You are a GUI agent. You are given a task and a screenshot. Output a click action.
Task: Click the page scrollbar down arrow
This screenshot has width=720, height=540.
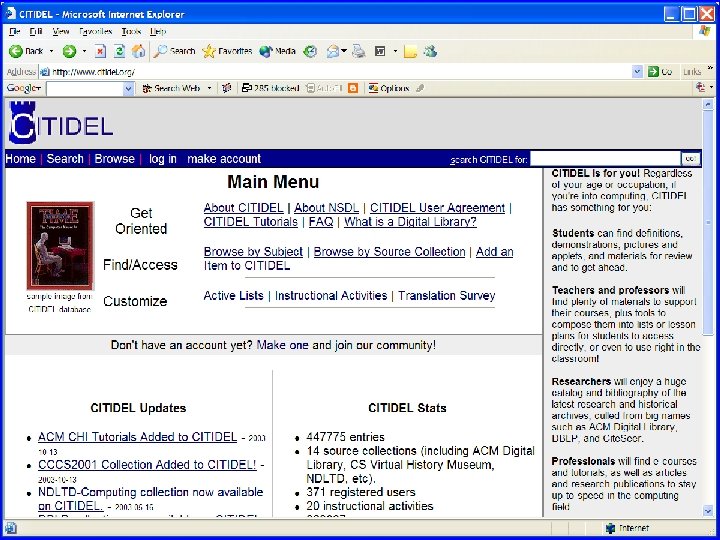point(708,511)
